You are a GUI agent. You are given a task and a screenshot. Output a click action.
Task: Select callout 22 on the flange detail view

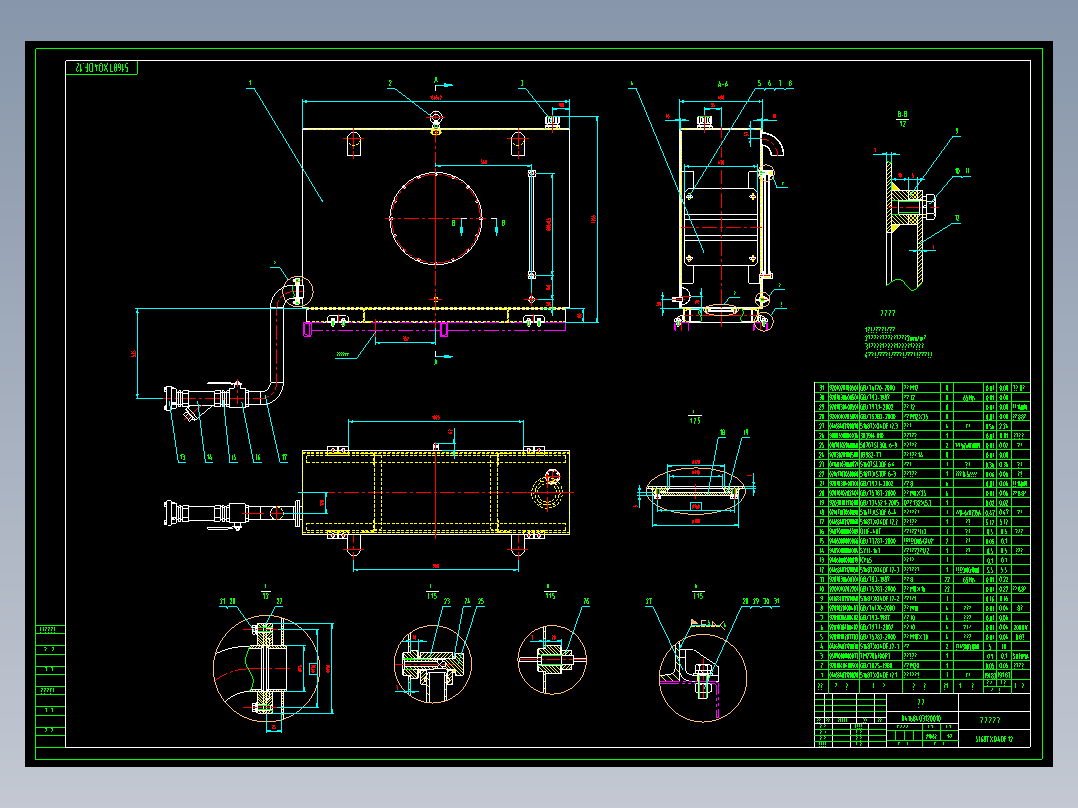point(279,602)
